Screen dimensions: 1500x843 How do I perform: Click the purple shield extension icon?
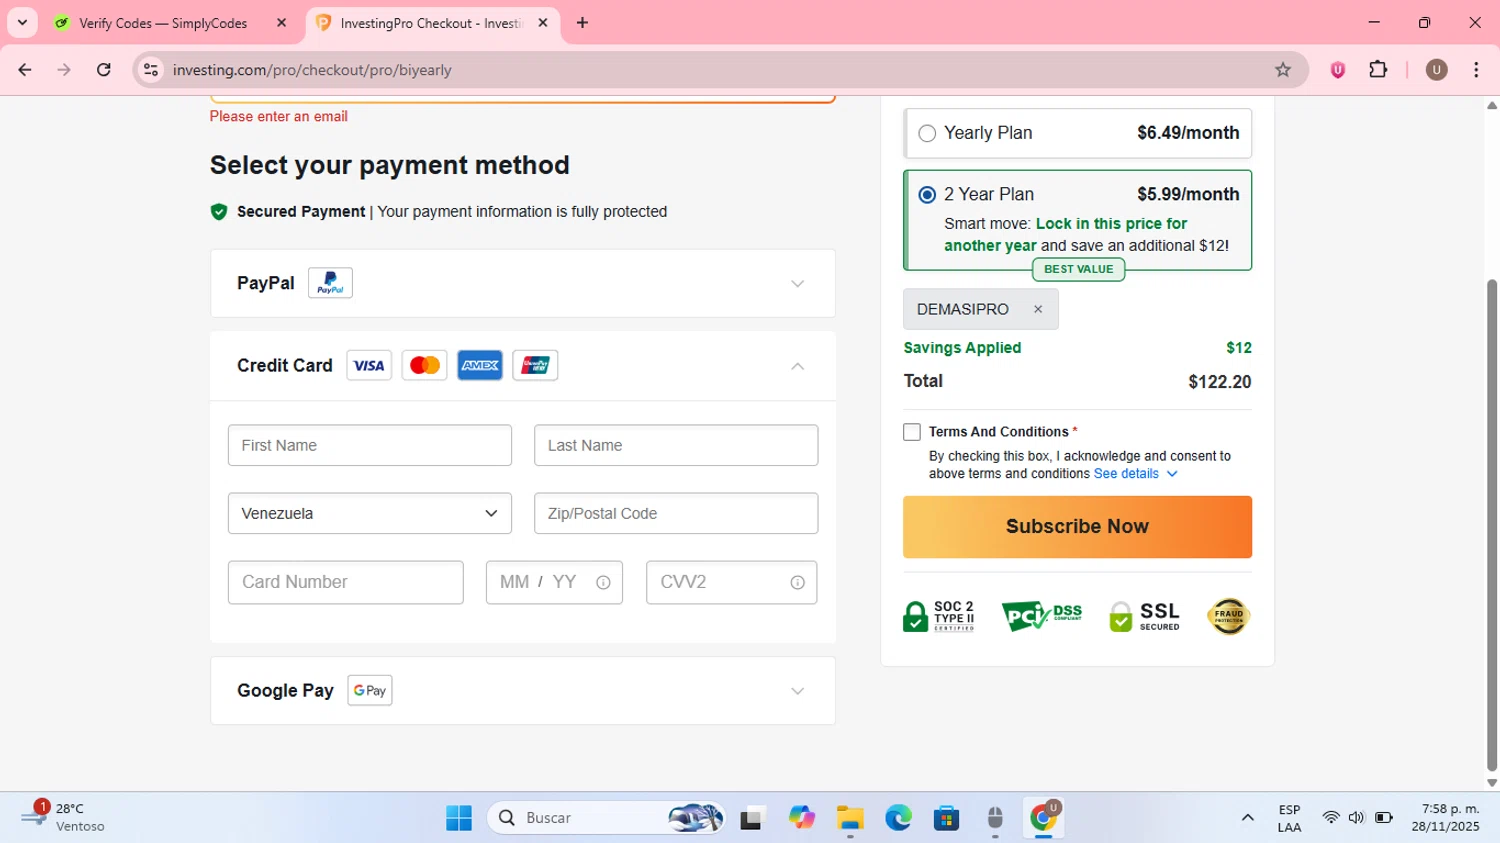point(1338,70)
